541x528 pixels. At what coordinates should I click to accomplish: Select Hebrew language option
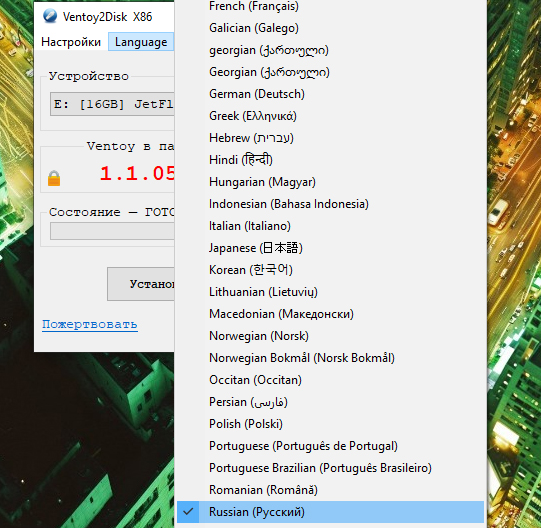[x=330, y=138]
